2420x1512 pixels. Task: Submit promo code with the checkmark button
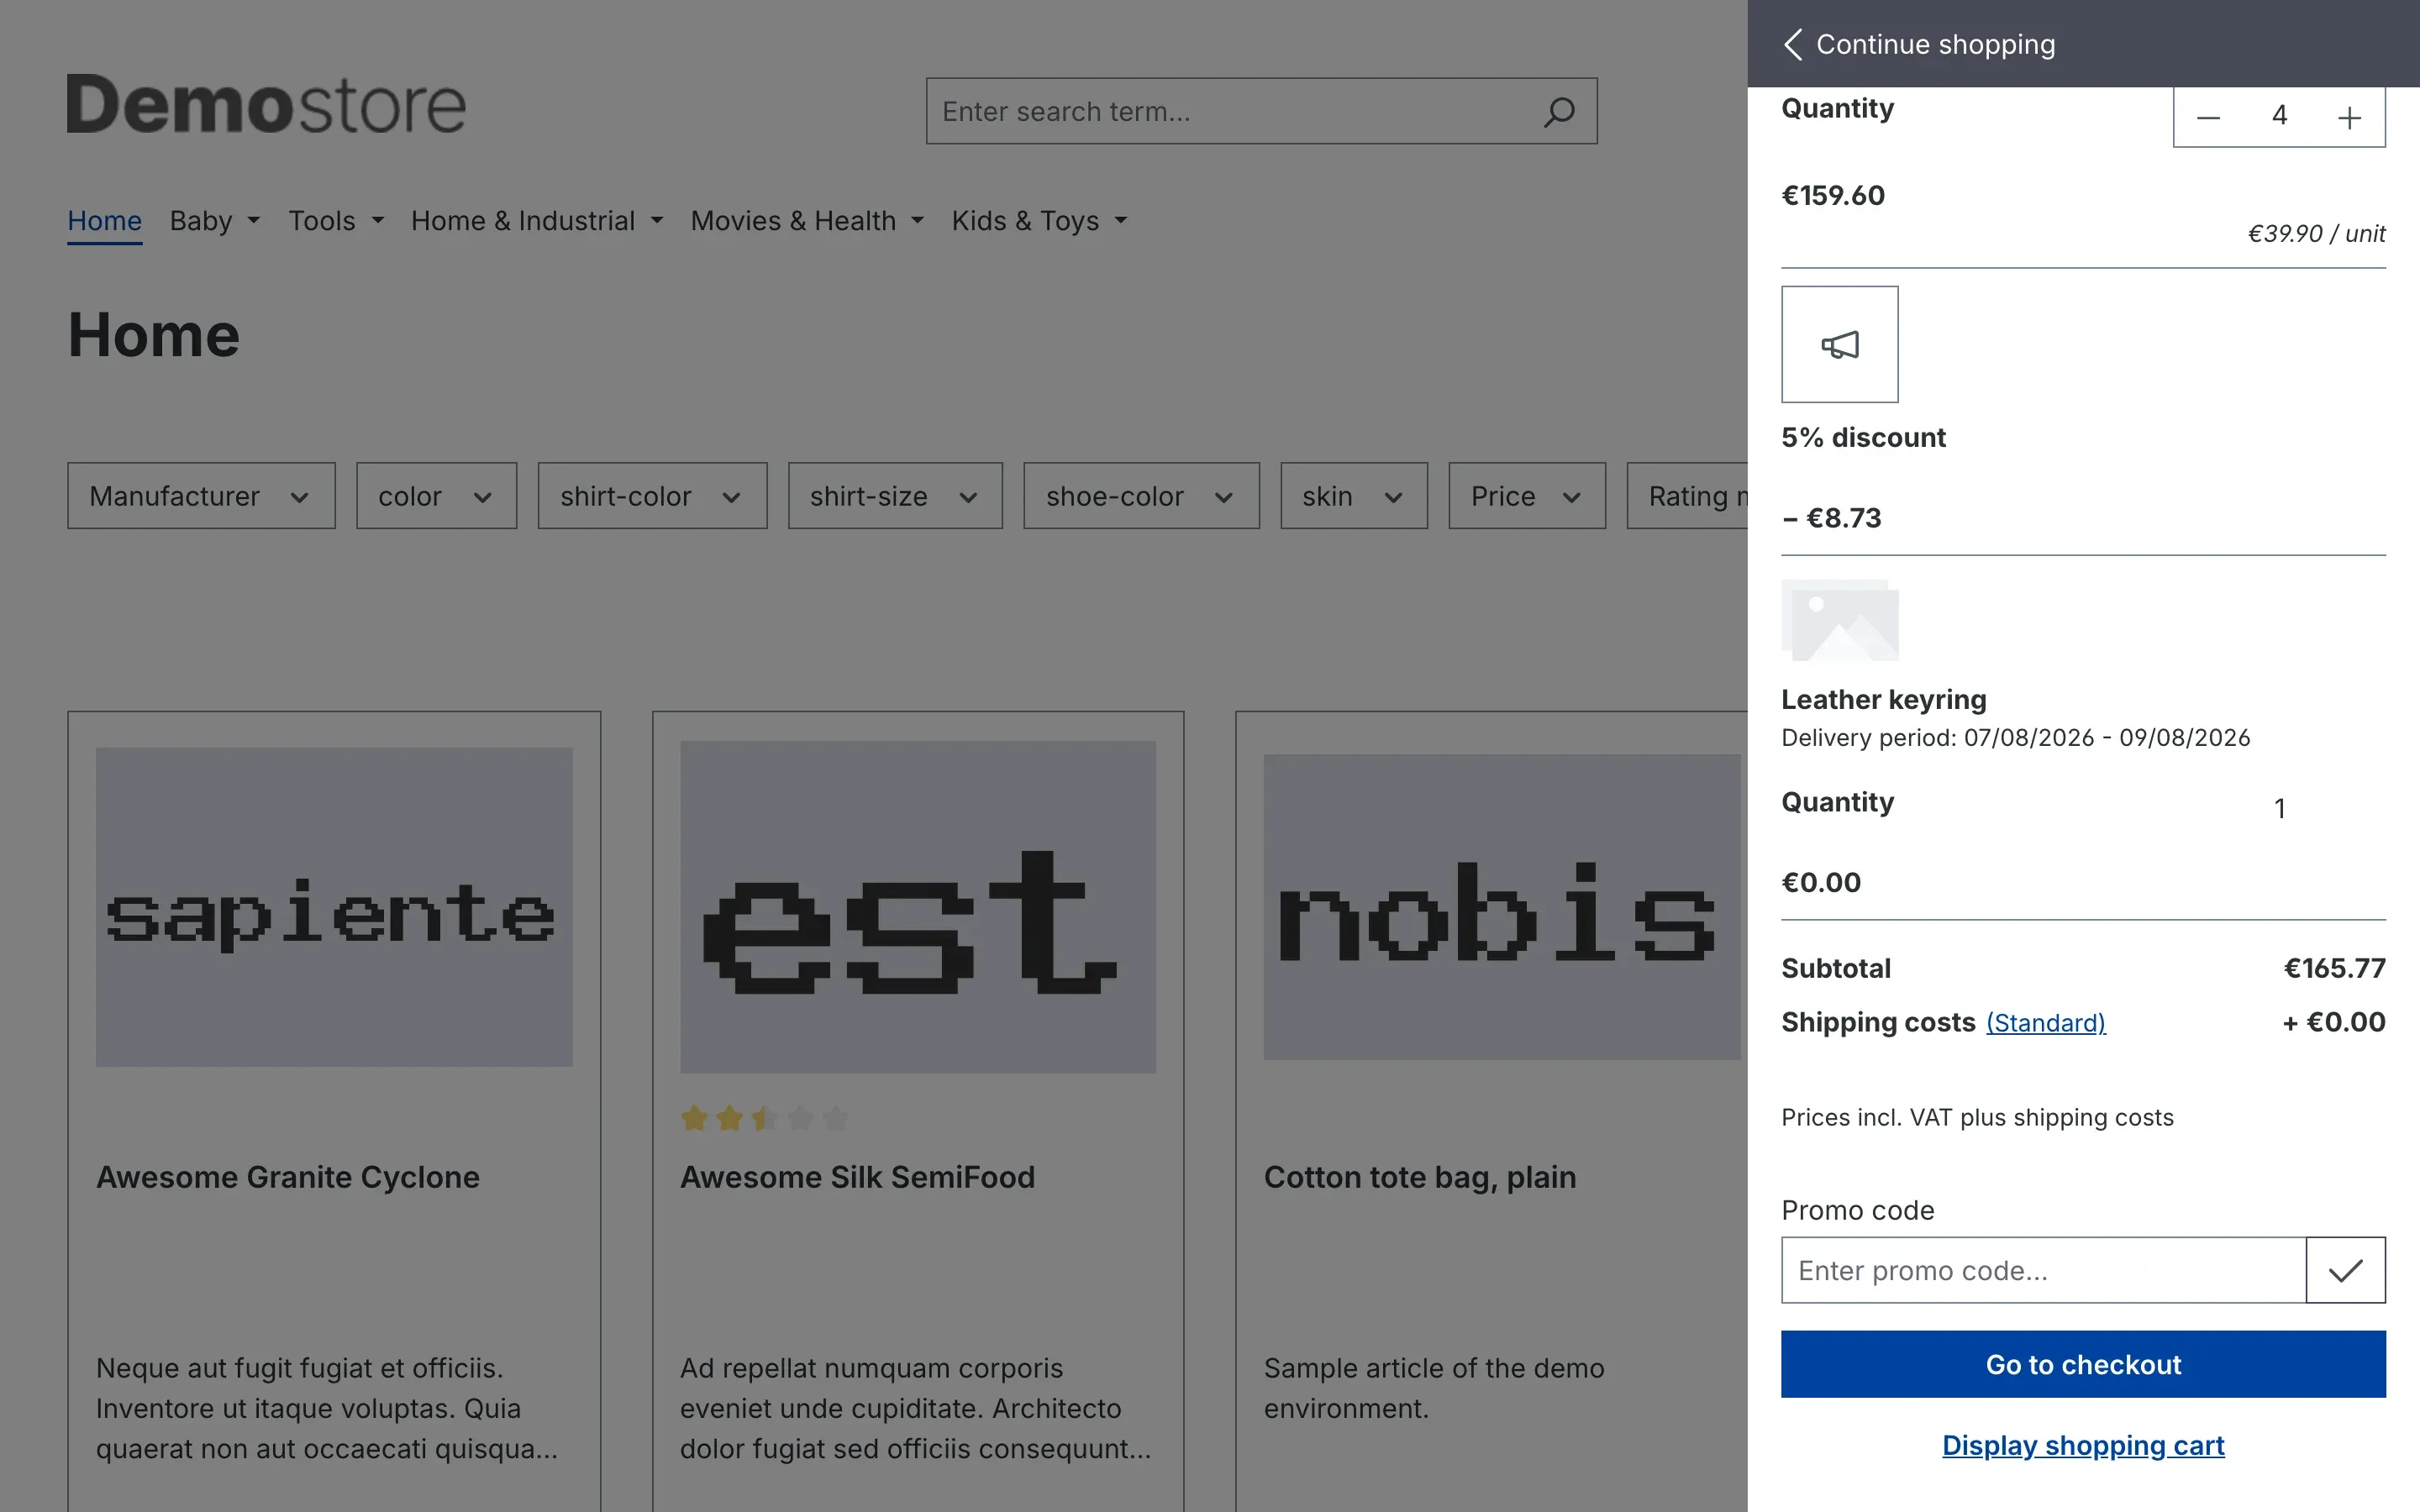[2345, 1270]
